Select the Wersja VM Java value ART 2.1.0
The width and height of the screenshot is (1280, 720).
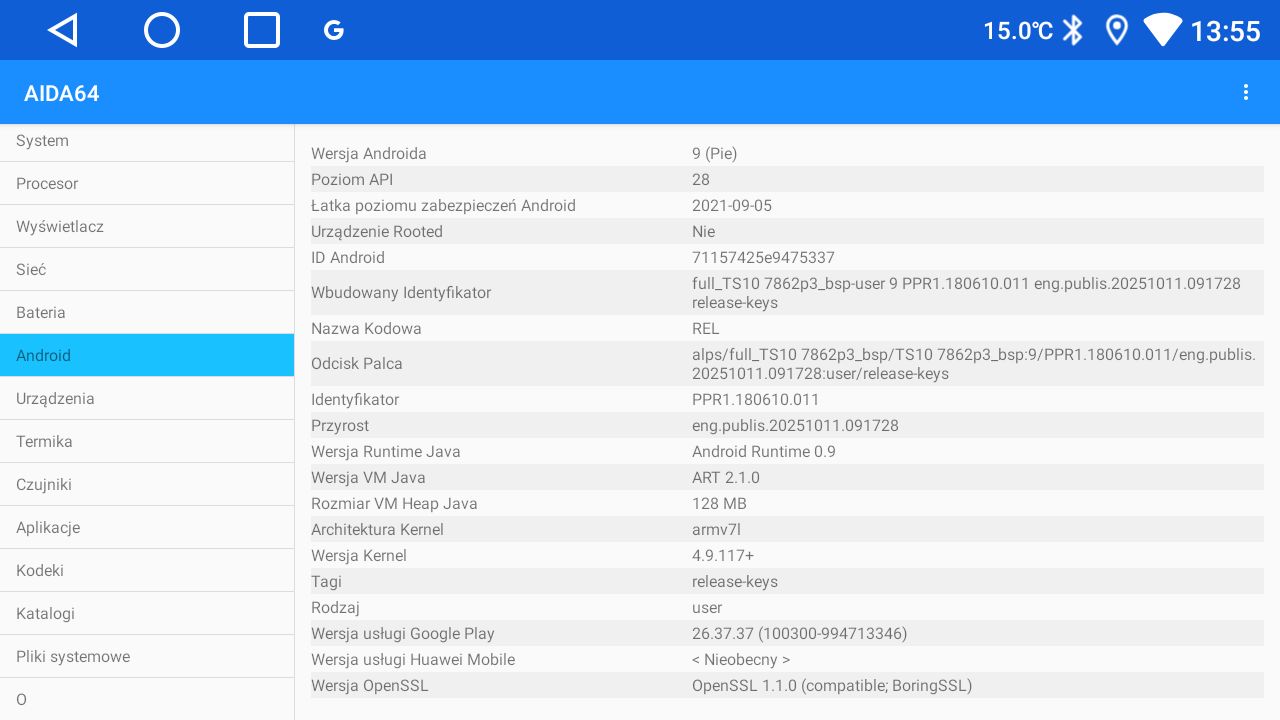[726, 477]
